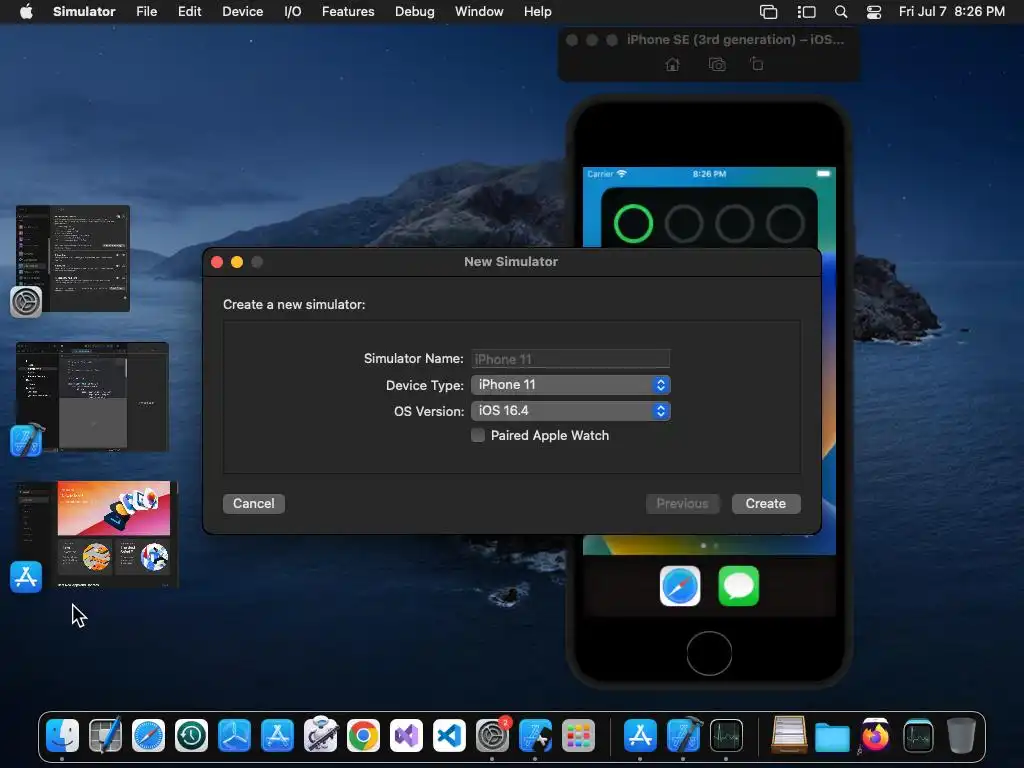Viewport: 1024px width, 768px height.
Task: Open Control Center from menu bar
Action: (x=874, y=12)
